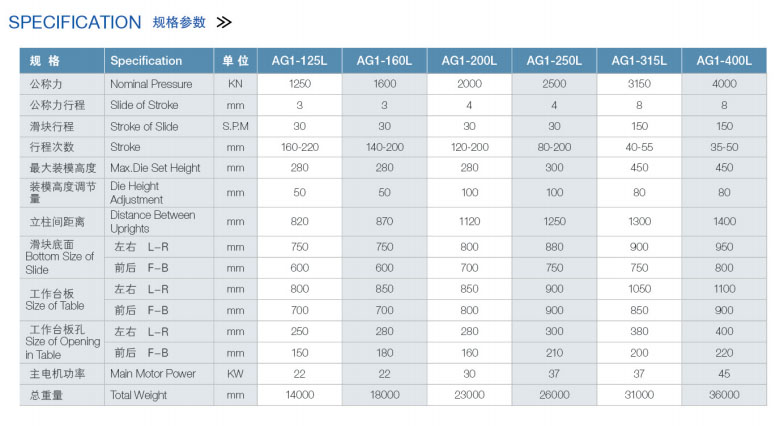The height and width of the screenshot is (426, 784).
Task: Select the AG1-315L model header
Action: 639,60
